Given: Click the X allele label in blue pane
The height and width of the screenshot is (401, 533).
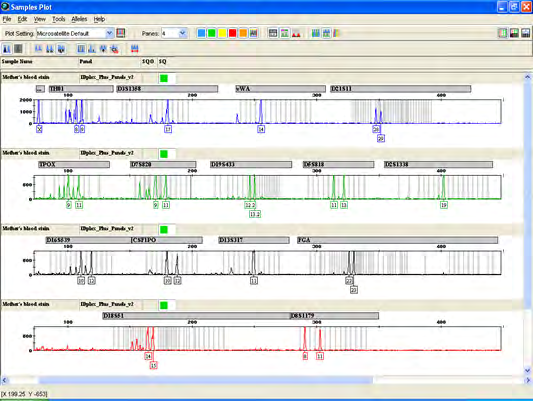Looking at the screenshot, I should (39, 129).
